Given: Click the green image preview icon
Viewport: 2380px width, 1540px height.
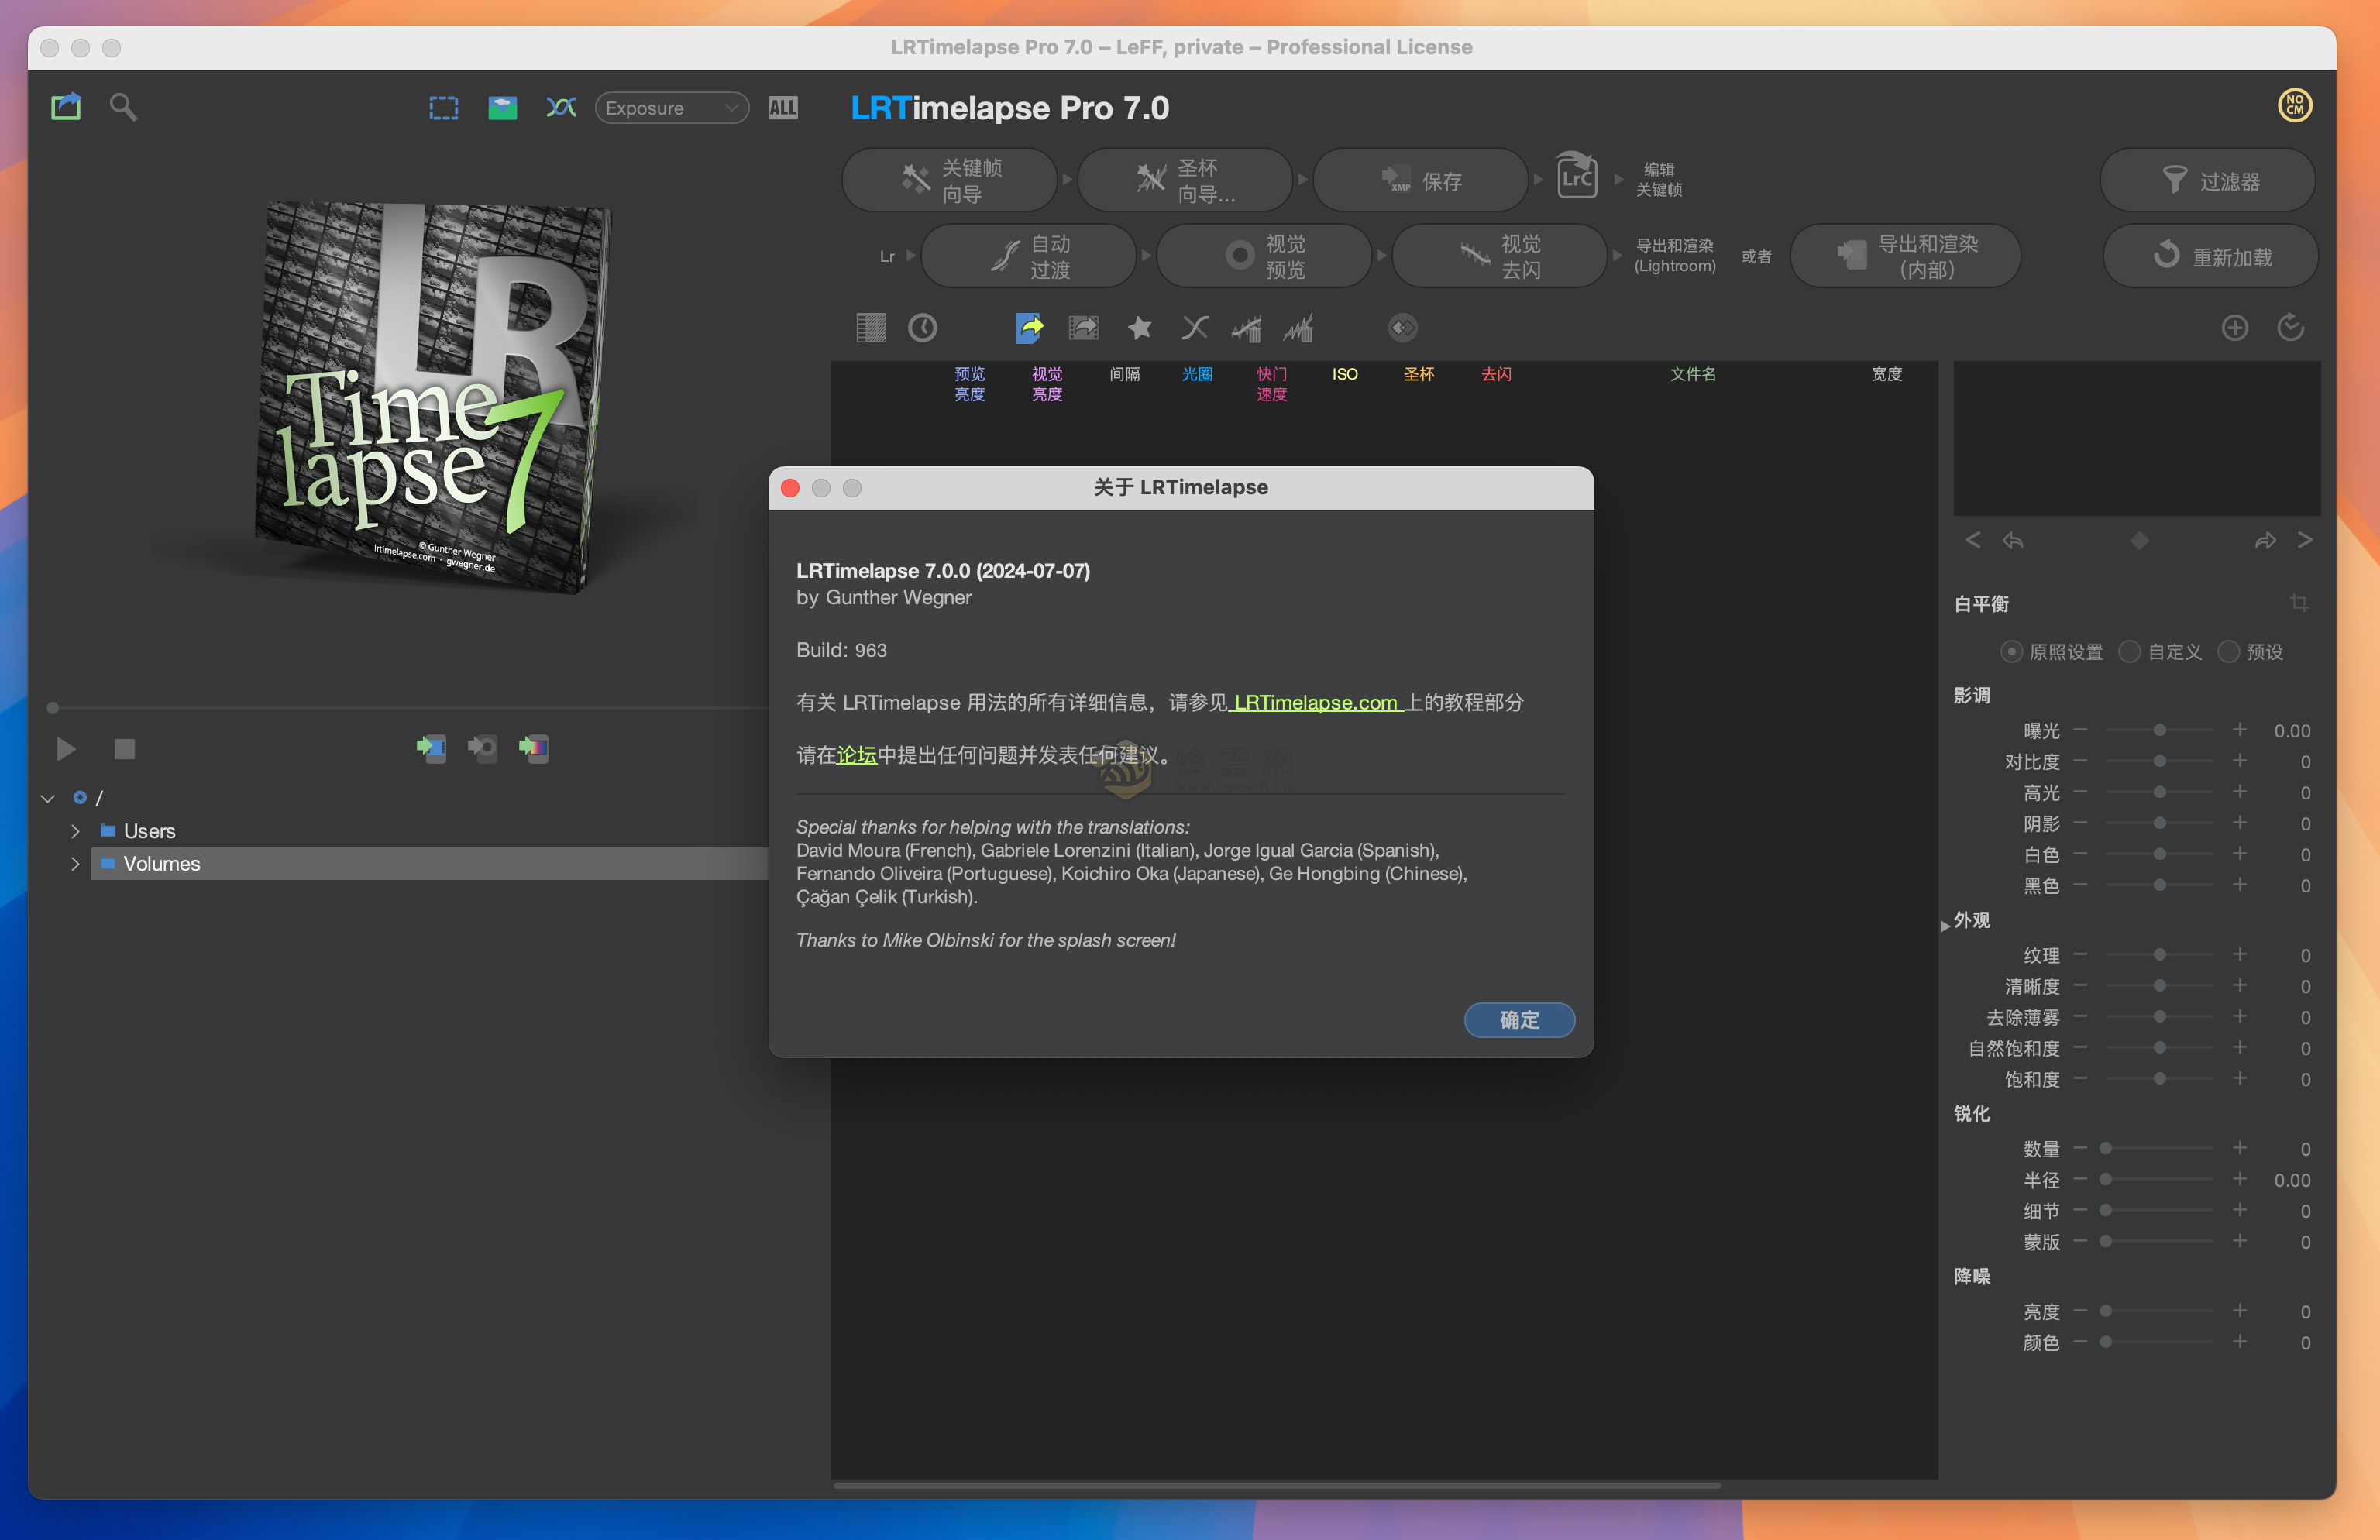Looking at the screenshot, I should tap(502, 108).
